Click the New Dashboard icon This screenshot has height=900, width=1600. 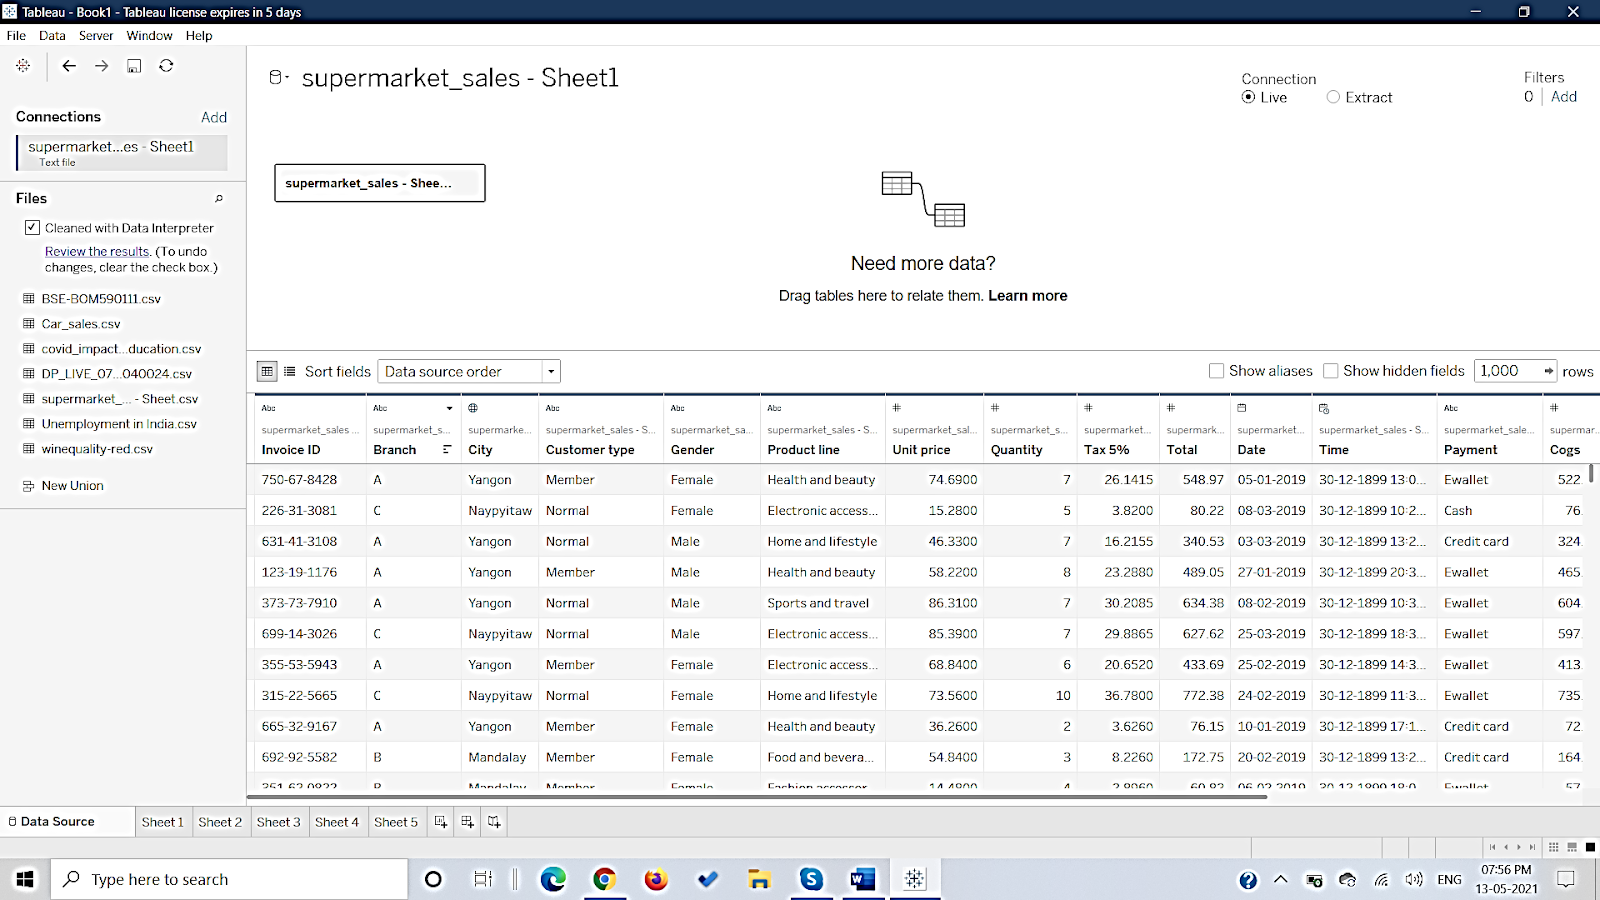pyautogui.click(x=467, y=822)
